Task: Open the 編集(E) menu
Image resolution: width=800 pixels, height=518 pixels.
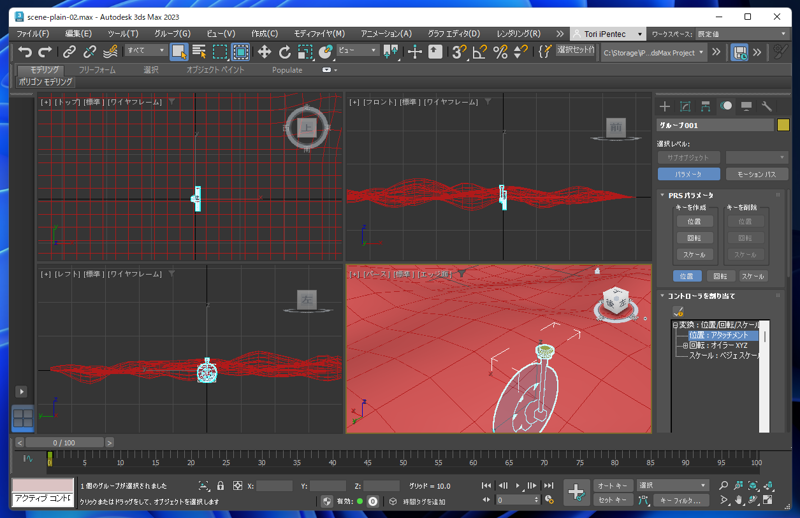Action: coord(79,34)
